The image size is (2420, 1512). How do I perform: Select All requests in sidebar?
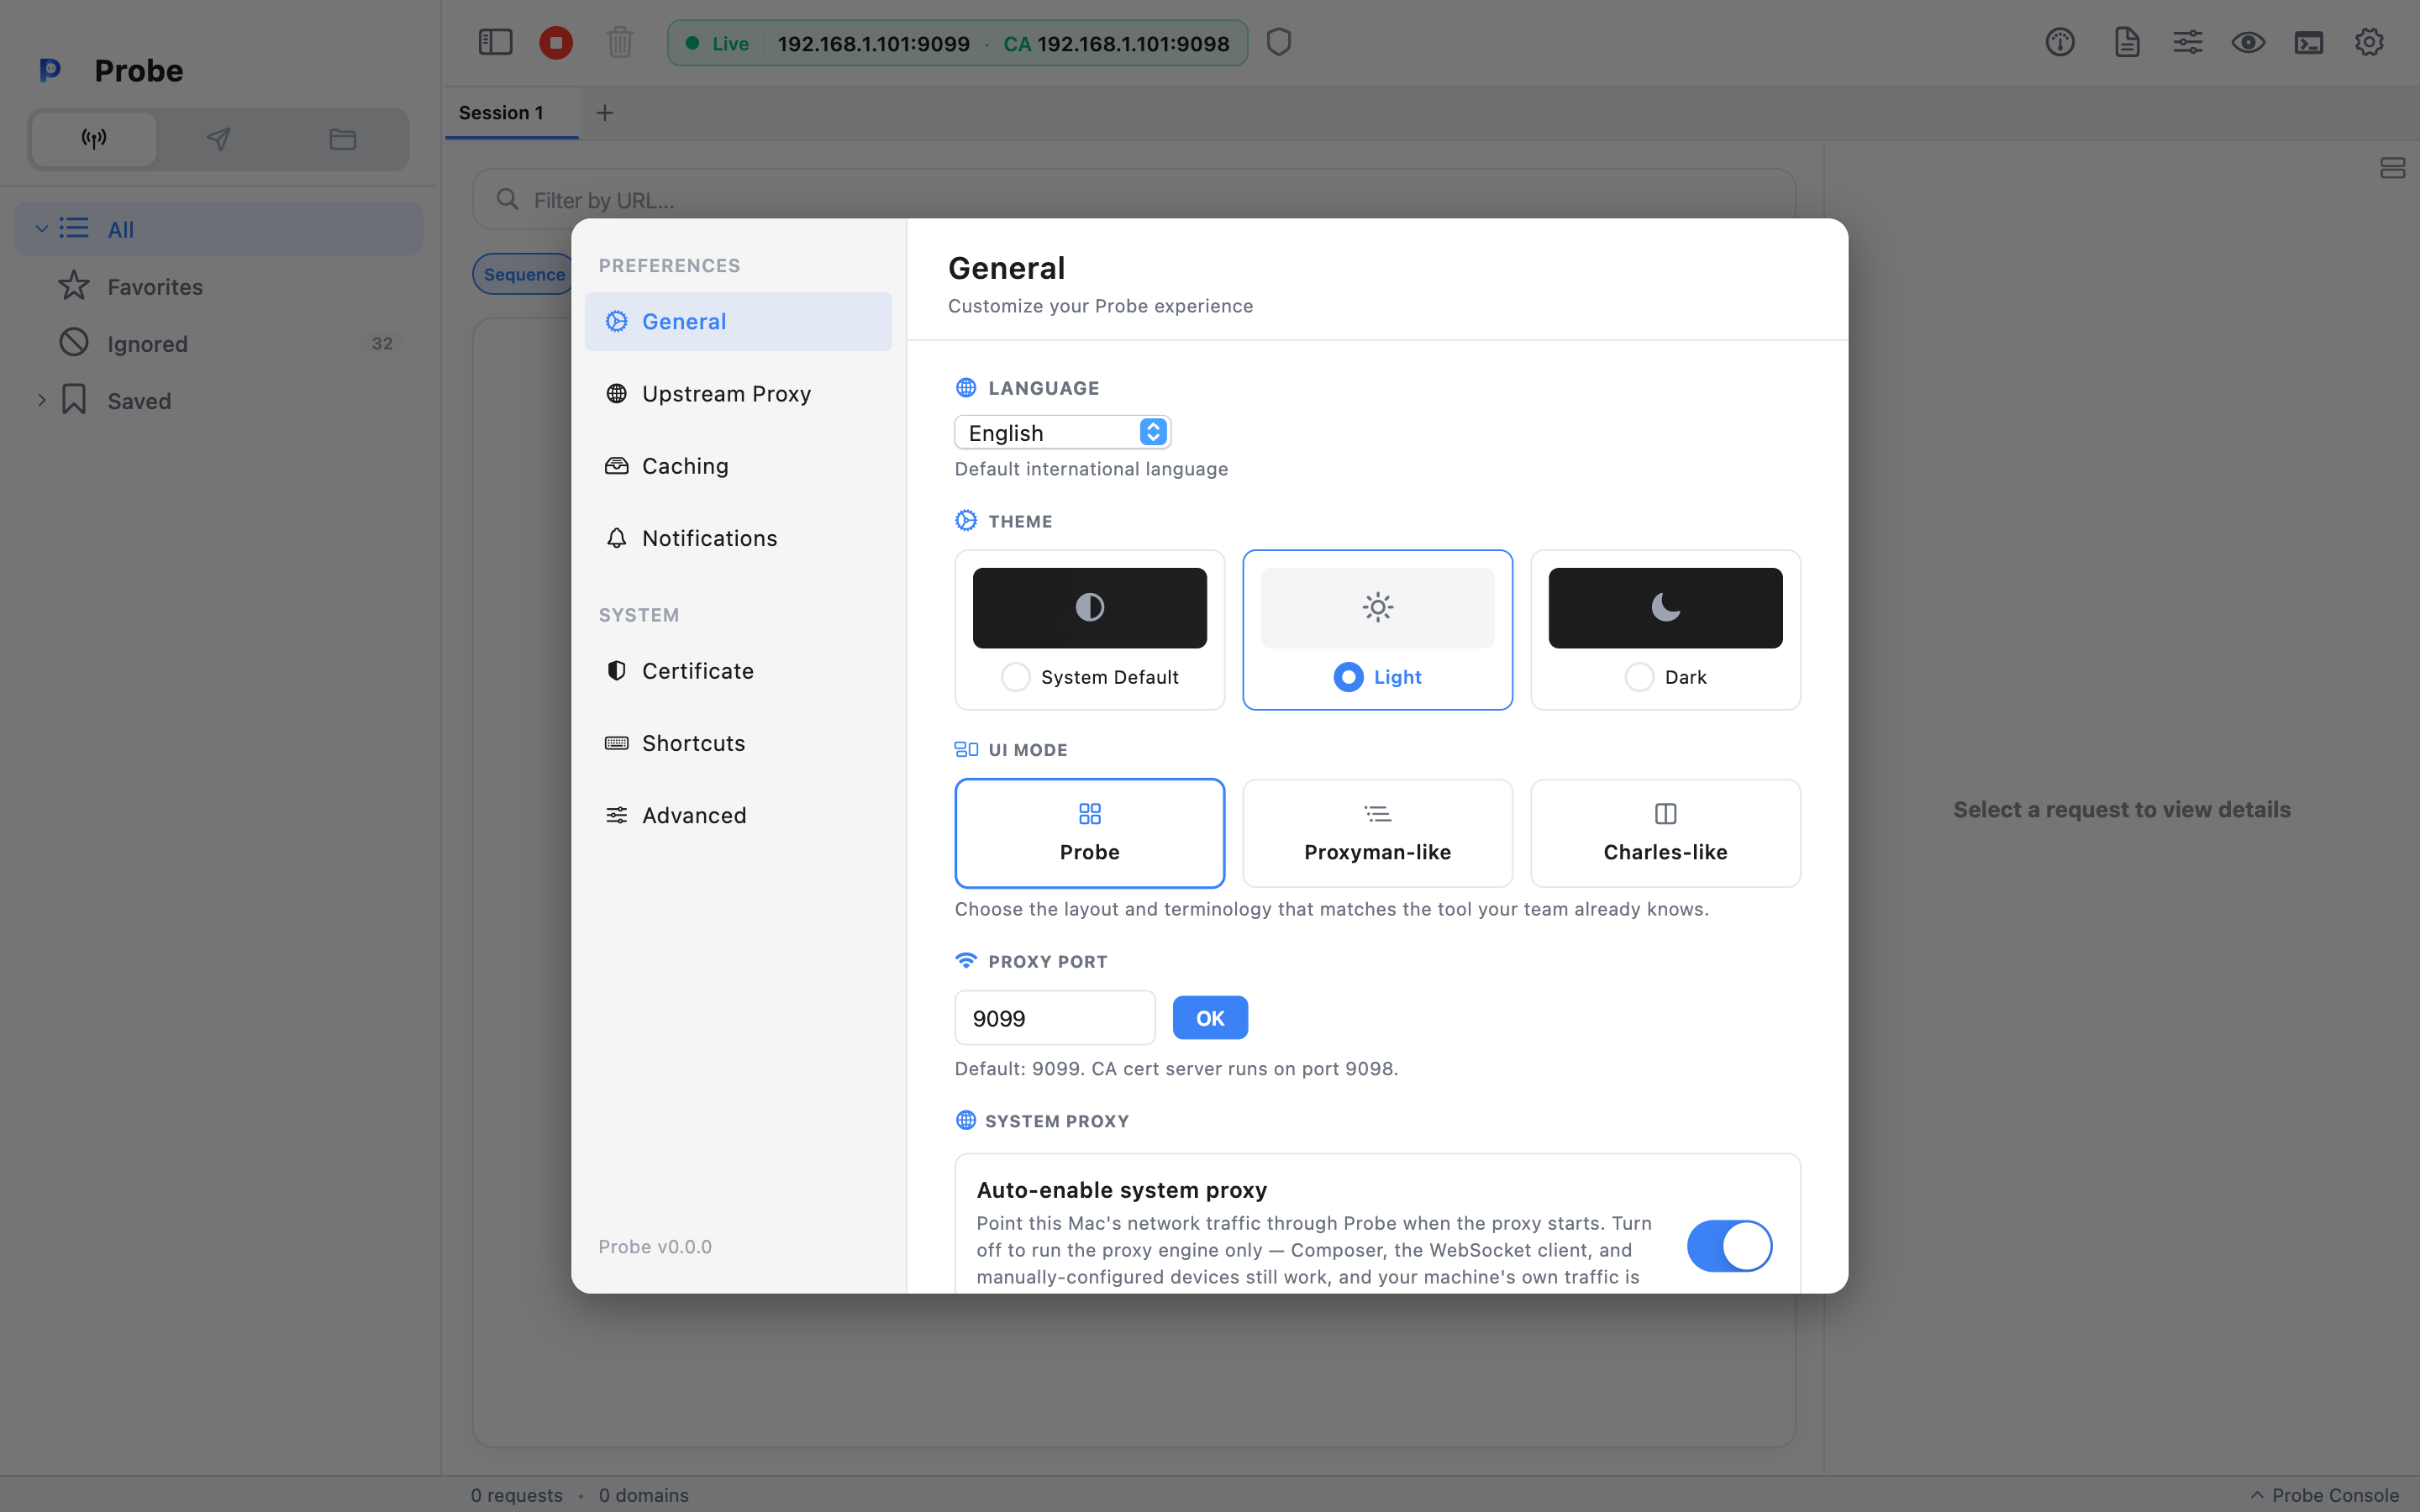click(x=218, y=229)
